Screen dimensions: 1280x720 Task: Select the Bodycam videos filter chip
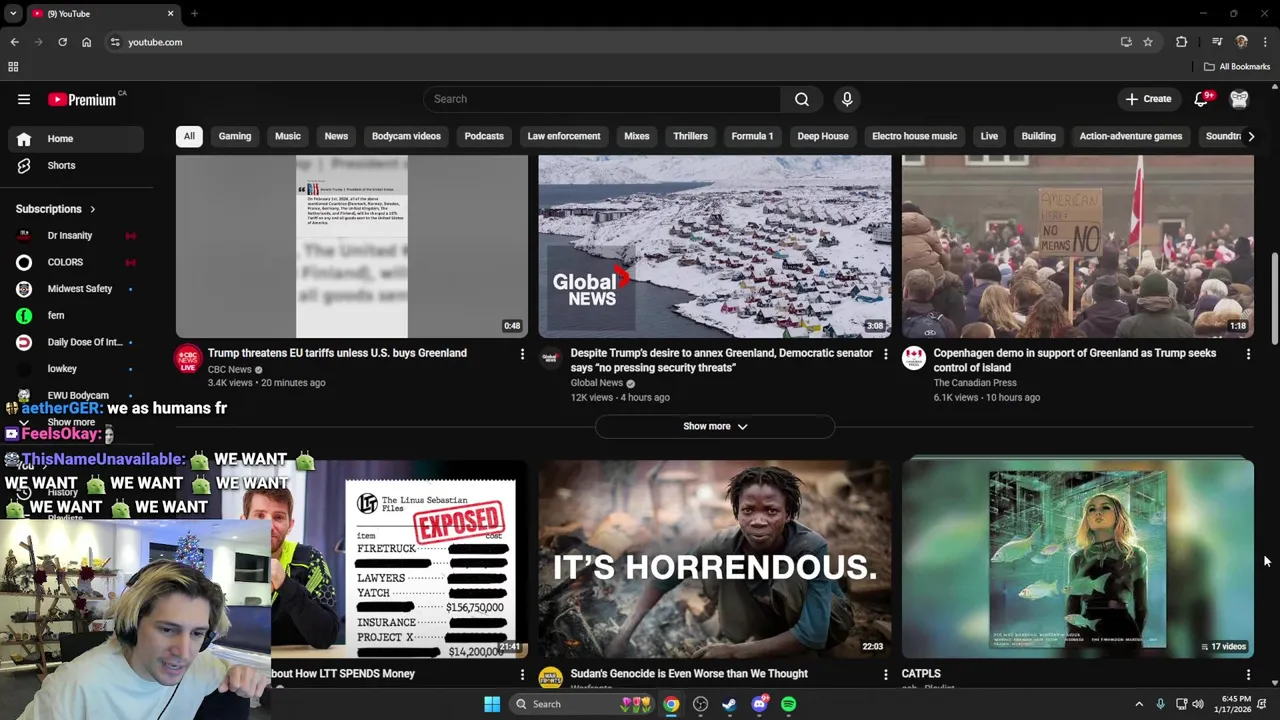406,136
